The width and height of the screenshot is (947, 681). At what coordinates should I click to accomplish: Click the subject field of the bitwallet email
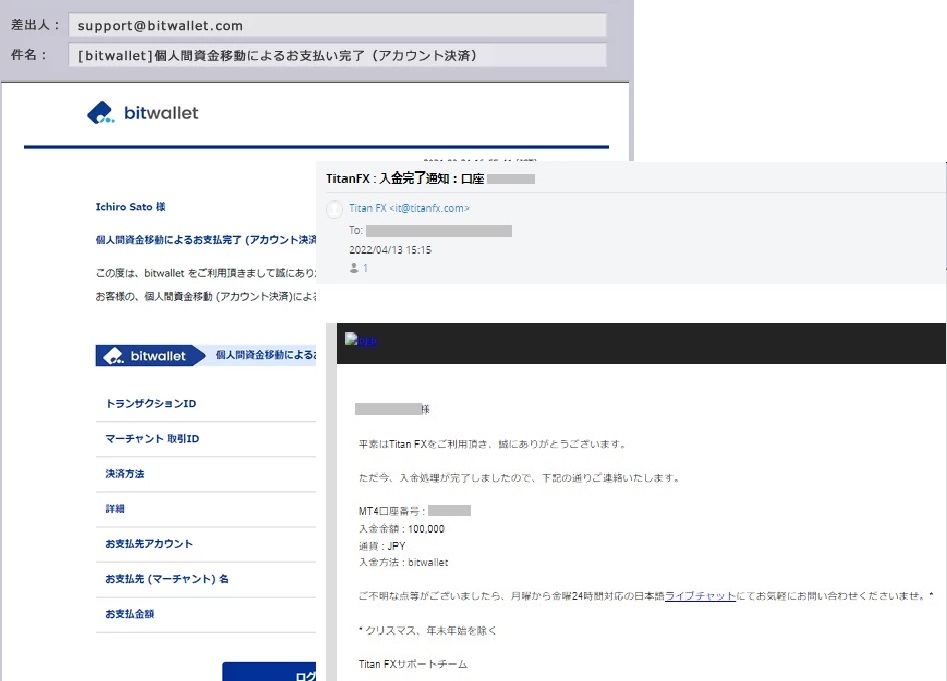point(337,55)
